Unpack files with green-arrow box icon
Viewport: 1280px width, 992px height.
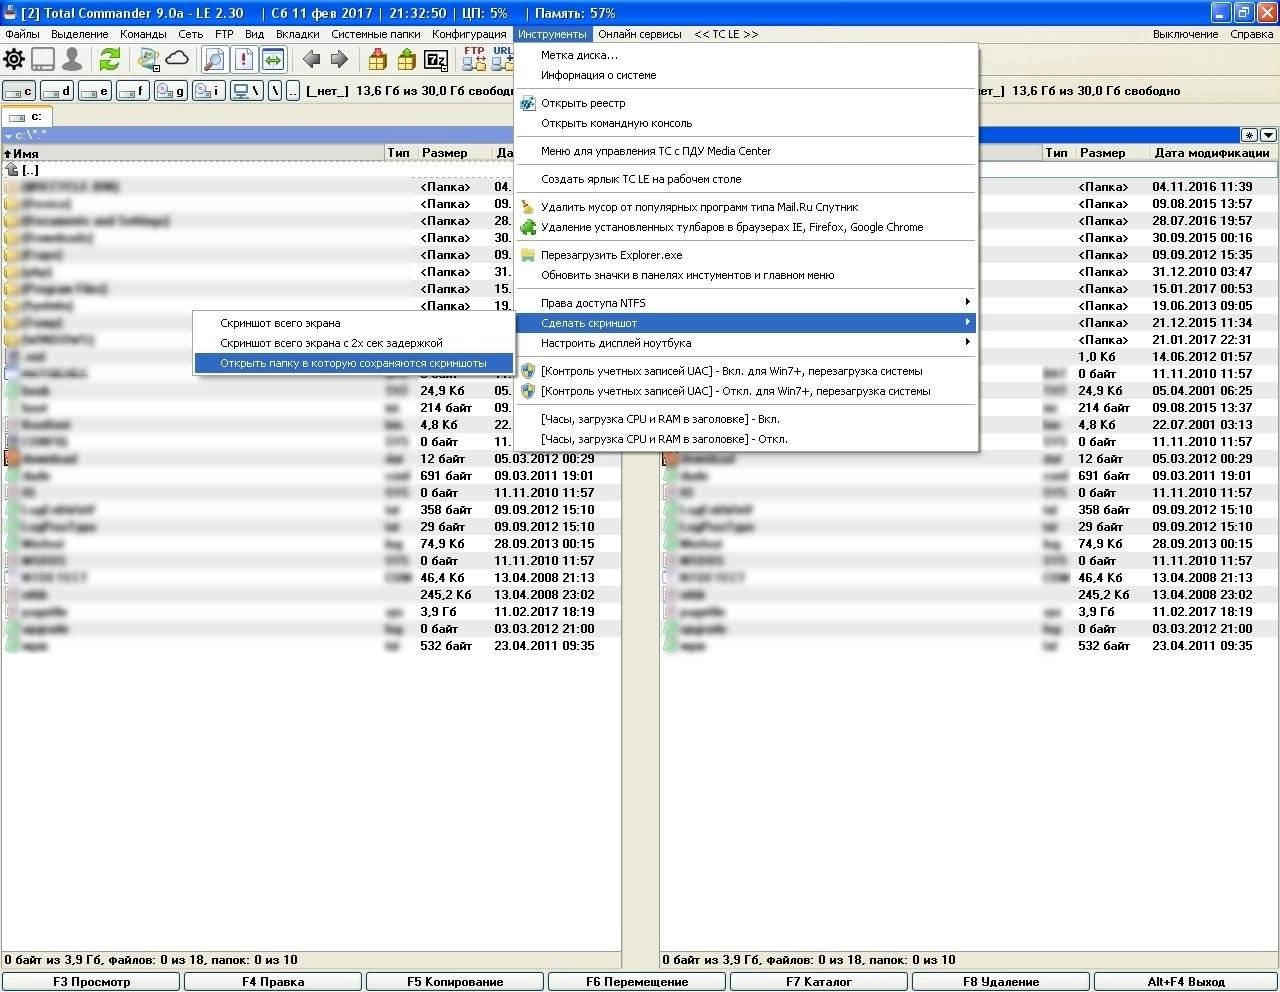click(x=406, y=59)
